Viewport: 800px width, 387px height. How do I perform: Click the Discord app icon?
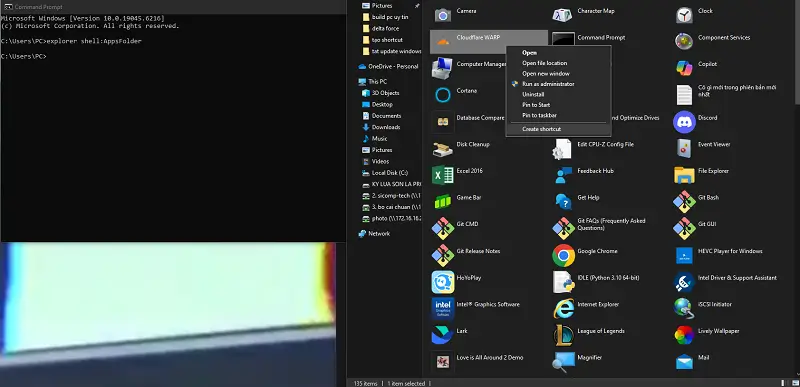coord(684,122)
